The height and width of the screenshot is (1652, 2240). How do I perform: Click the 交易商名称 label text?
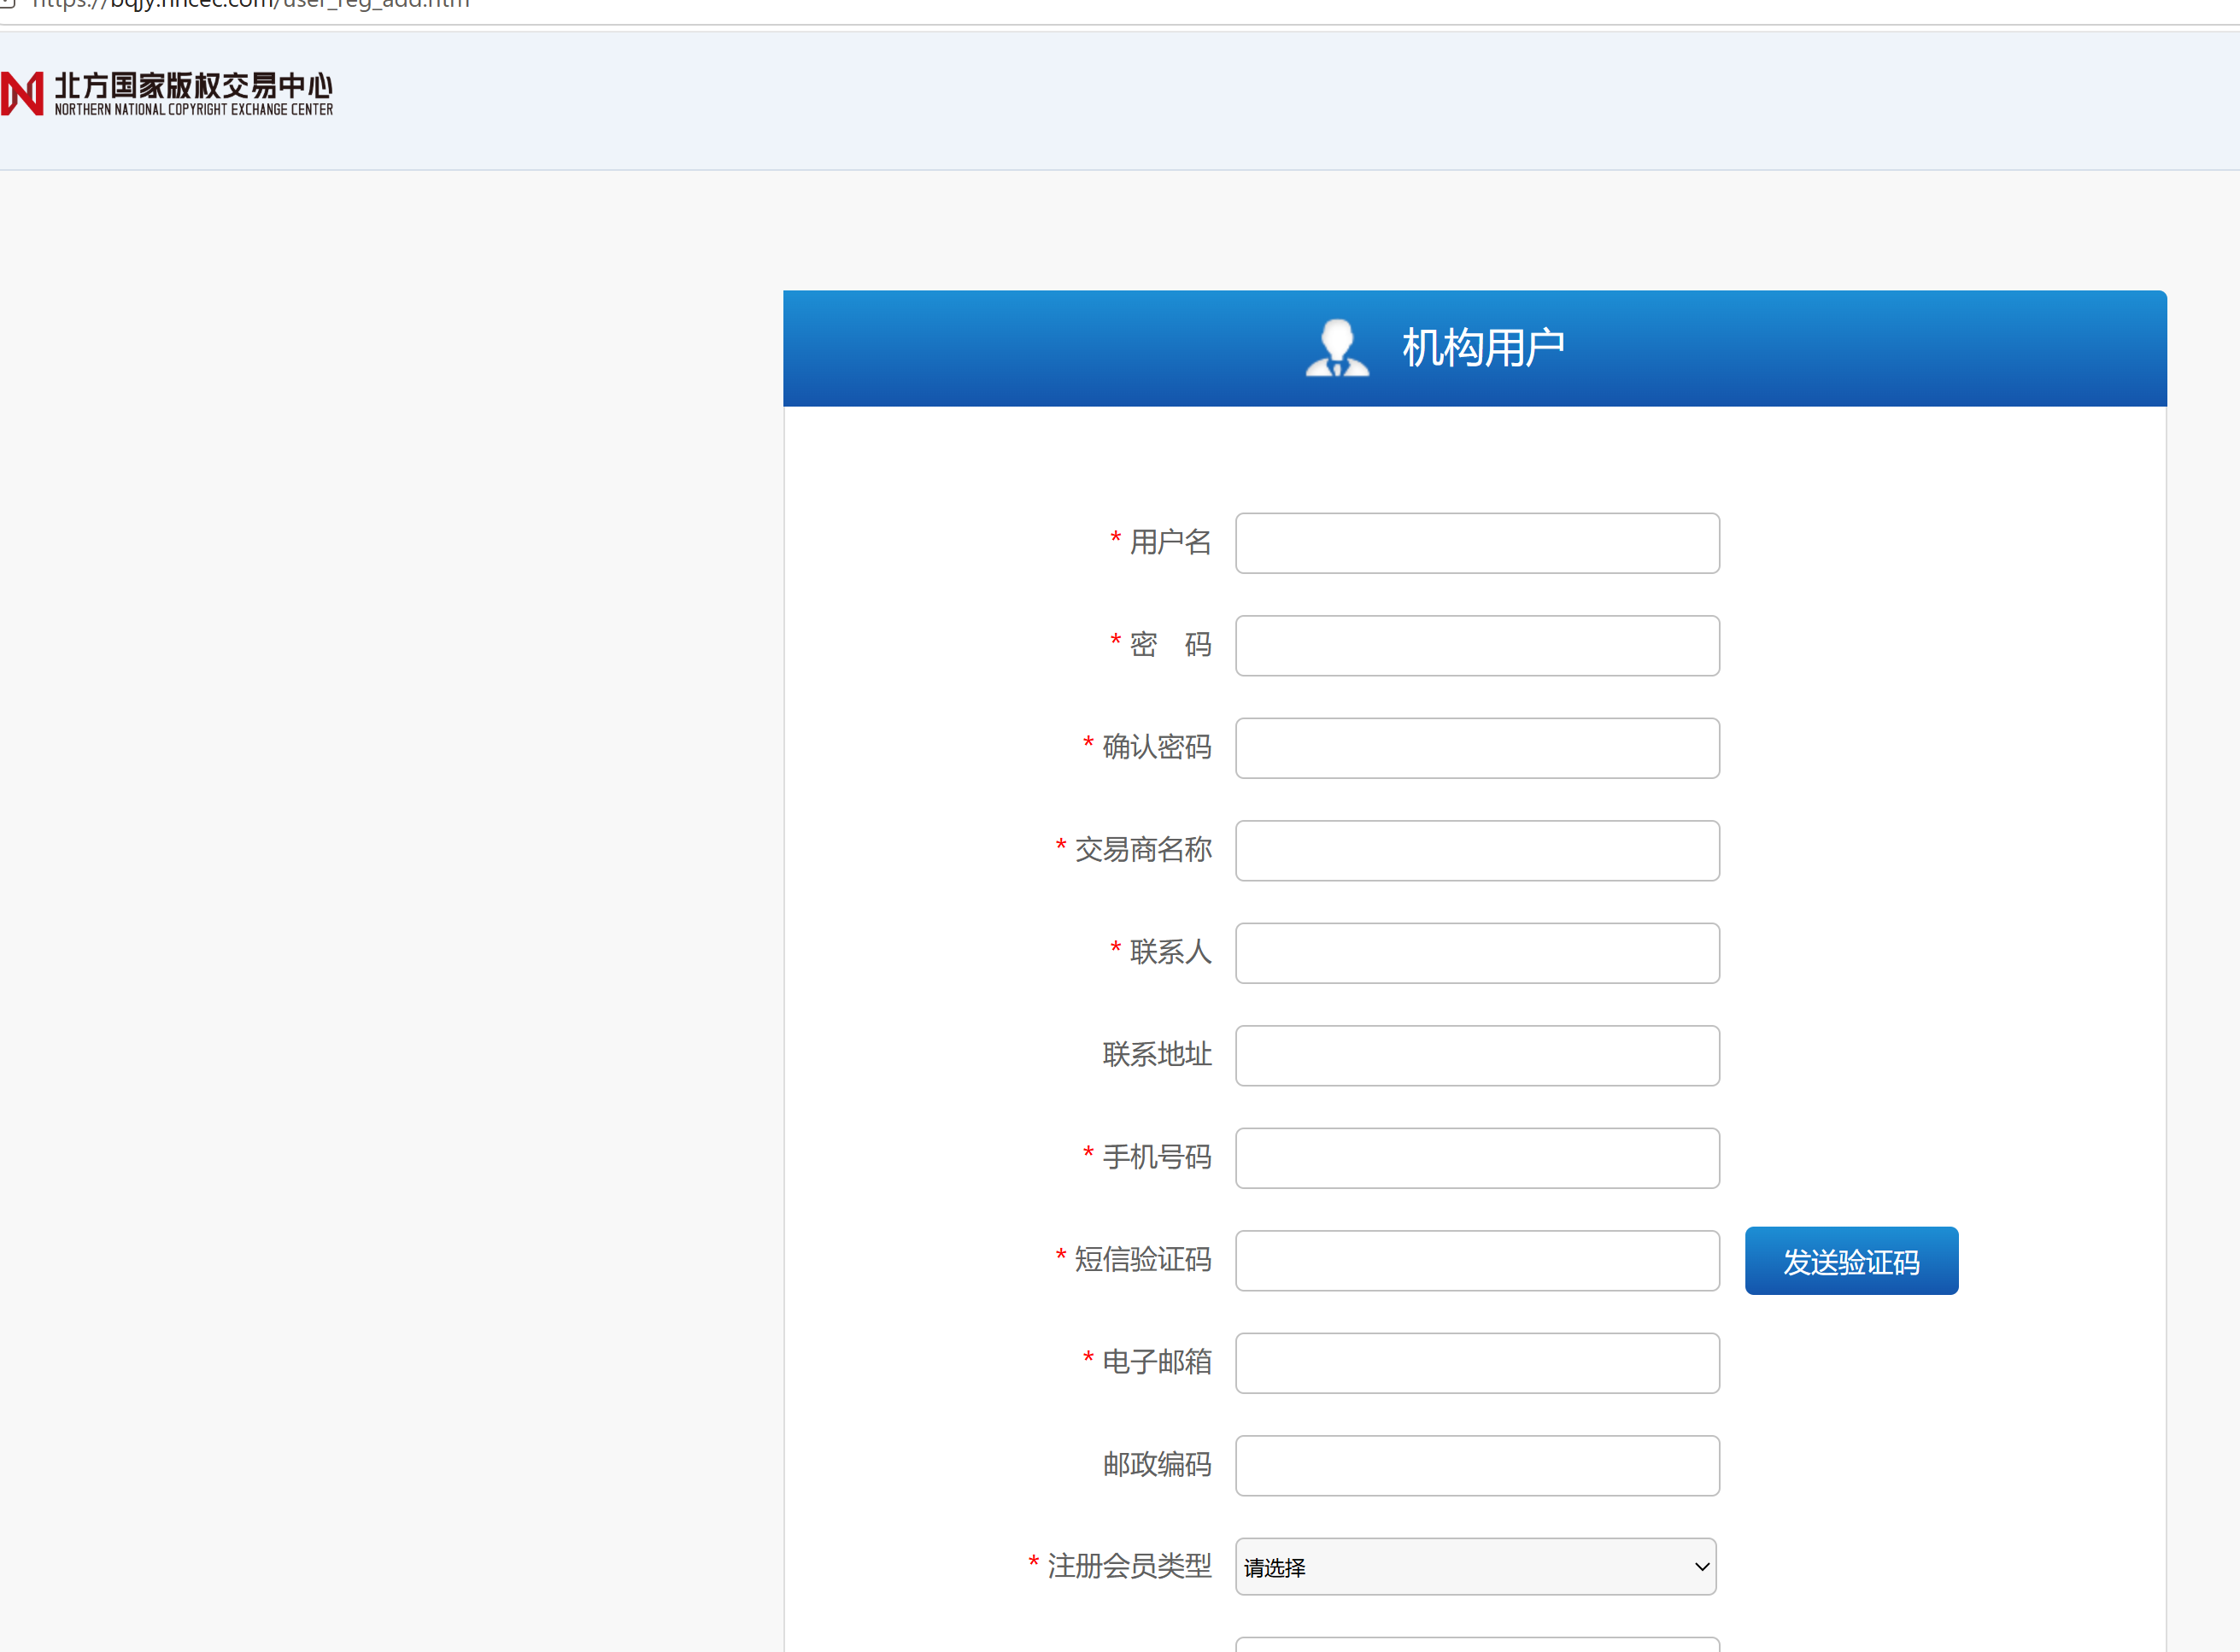(x=1143, y=849)
